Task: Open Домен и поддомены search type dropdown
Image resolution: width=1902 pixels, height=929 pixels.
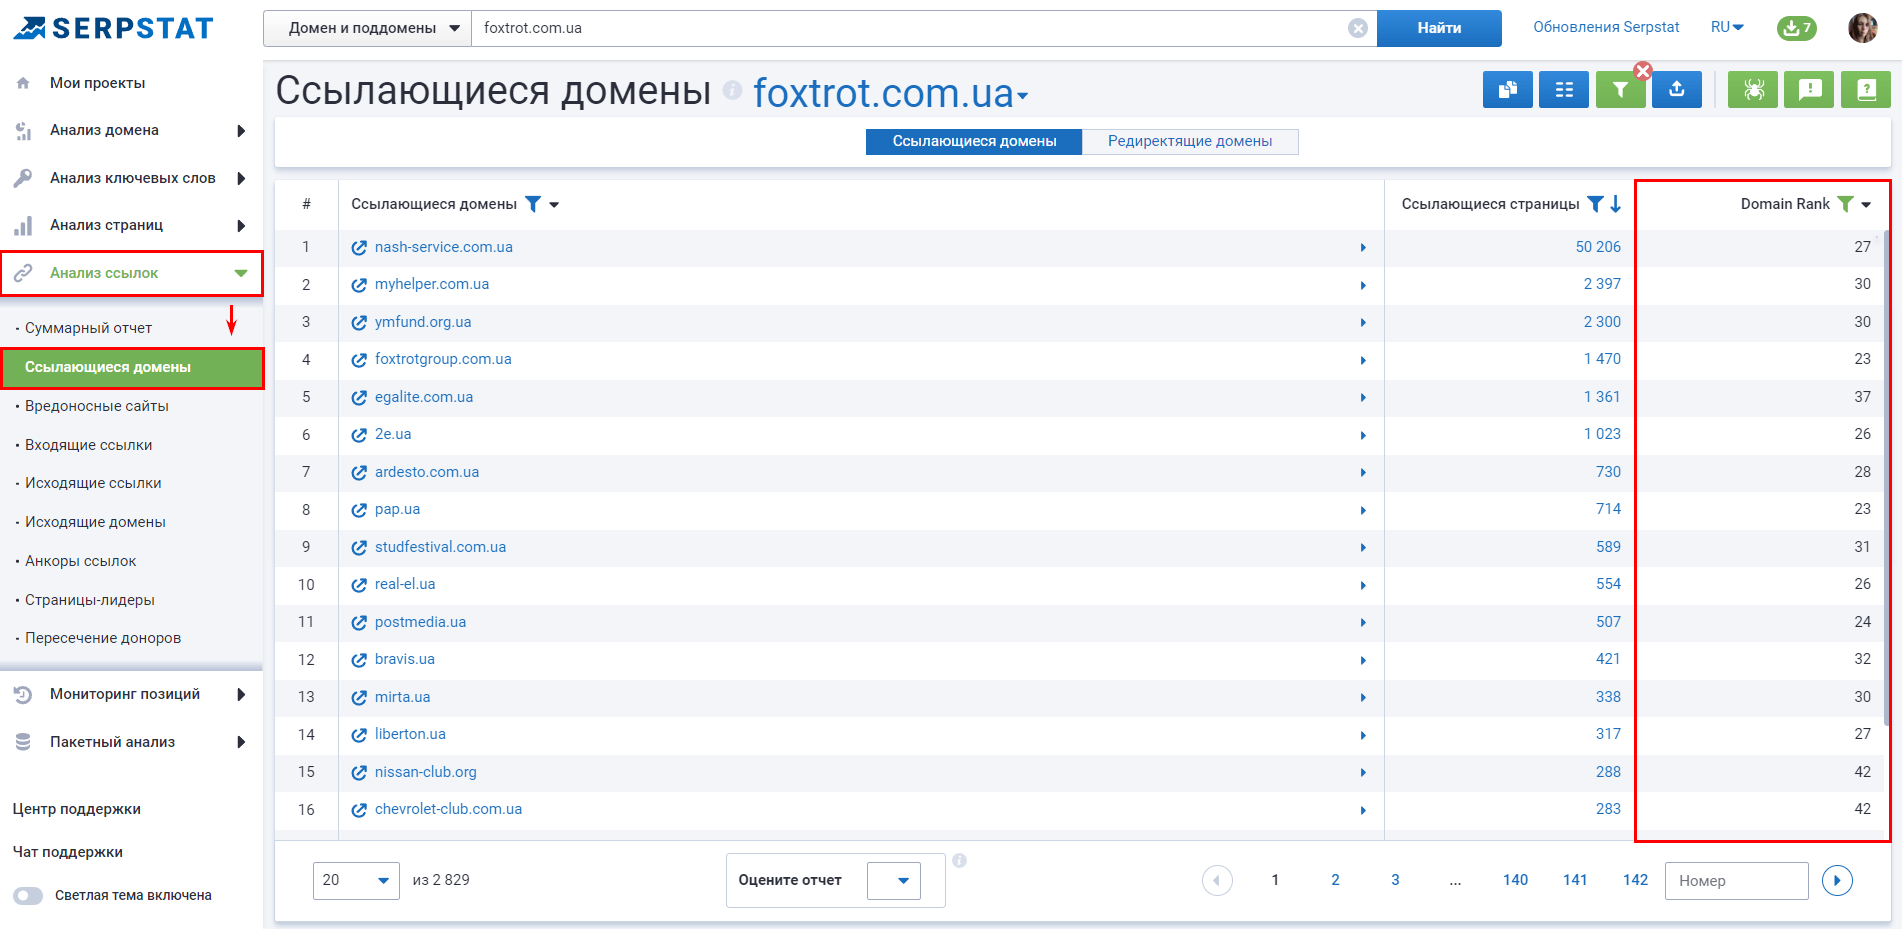Action: coord(367,28)
